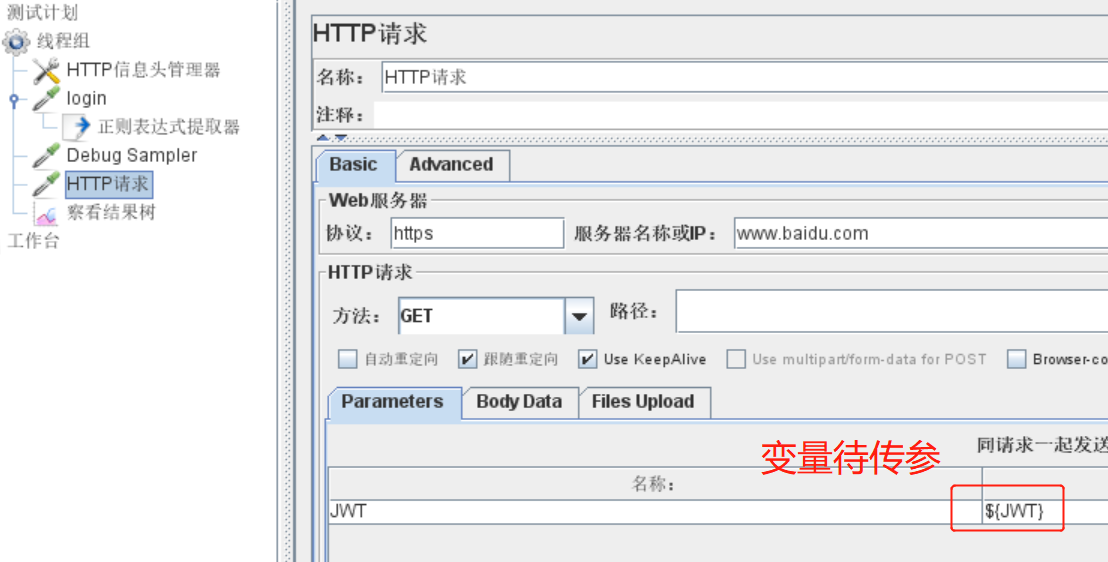Select 工作台 in the tree

point(33,240)
